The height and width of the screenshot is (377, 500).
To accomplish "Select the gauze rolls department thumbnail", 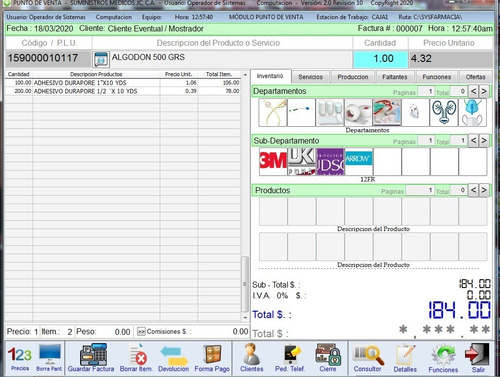I will point(330,112).
